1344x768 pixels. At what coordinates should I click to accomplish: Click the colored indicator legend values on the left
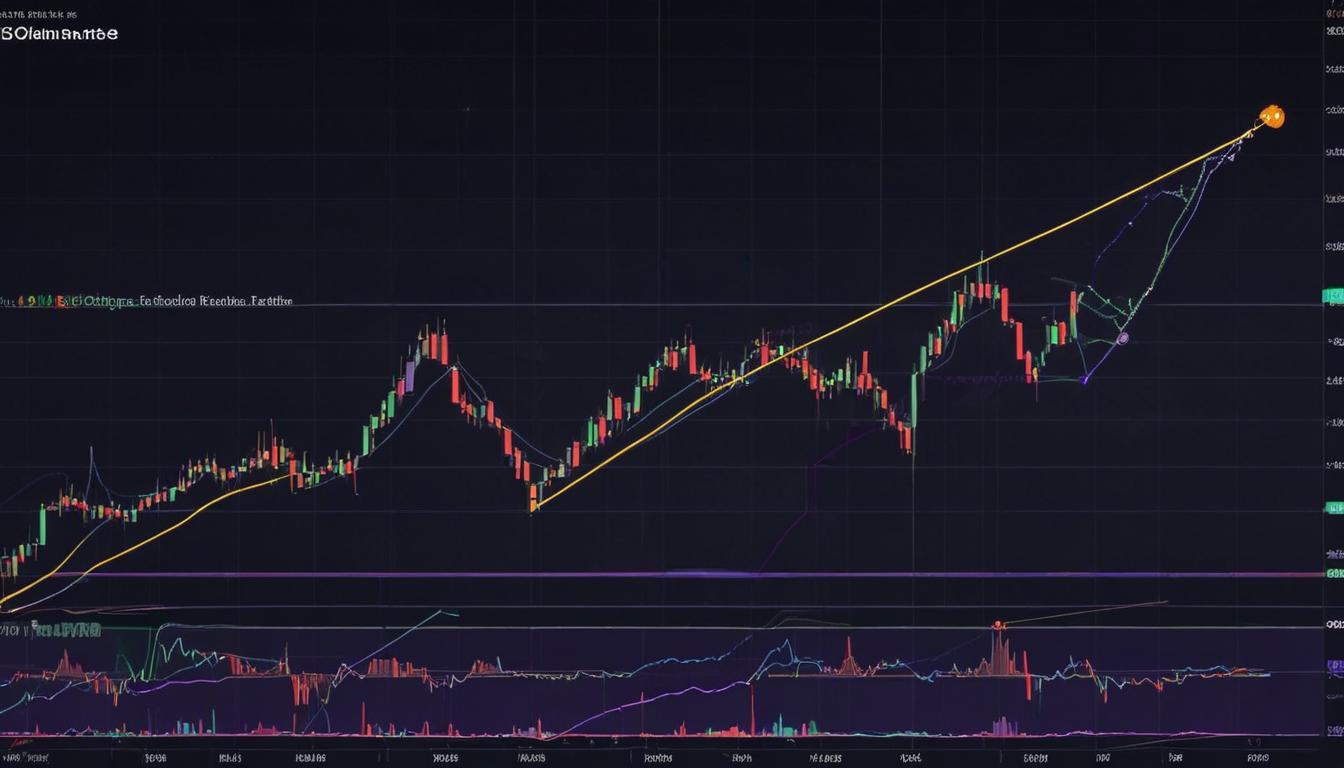(x=40, y=300)
